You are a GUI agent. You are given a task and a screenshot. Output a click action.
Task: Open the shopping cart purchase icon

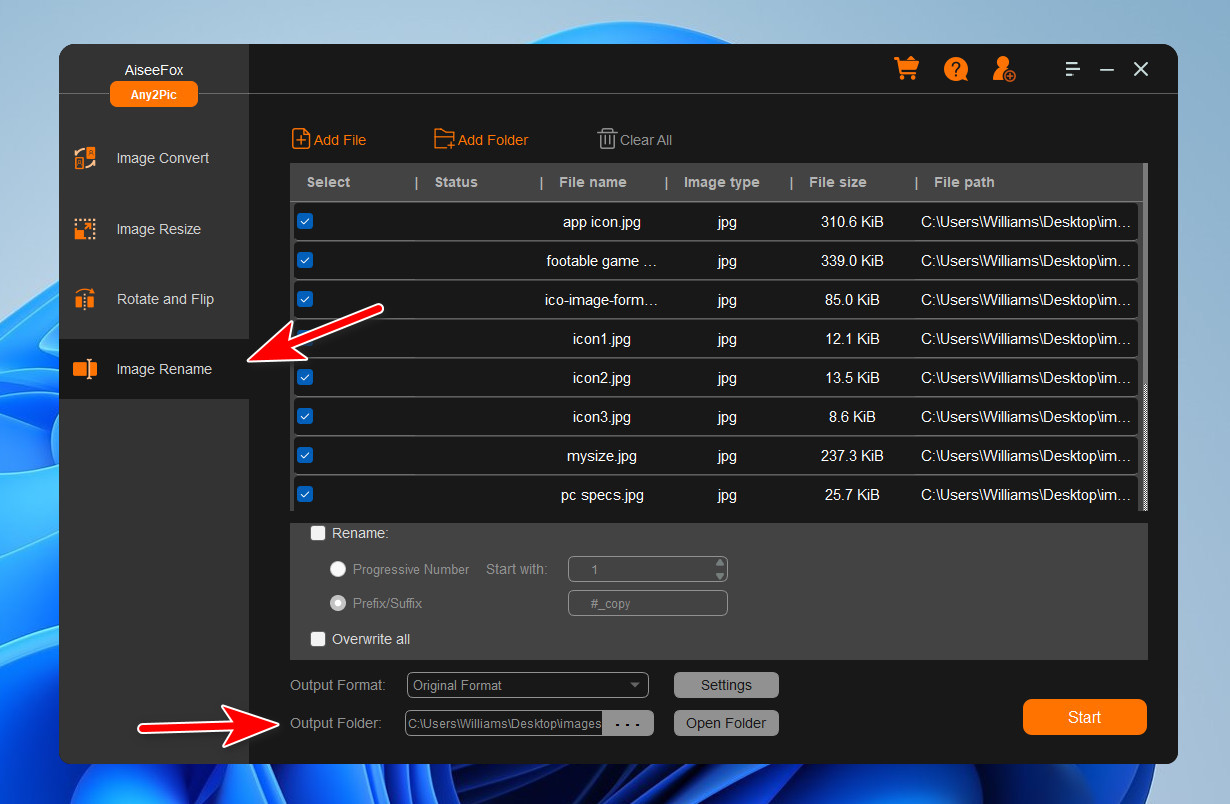coord(906,68)
